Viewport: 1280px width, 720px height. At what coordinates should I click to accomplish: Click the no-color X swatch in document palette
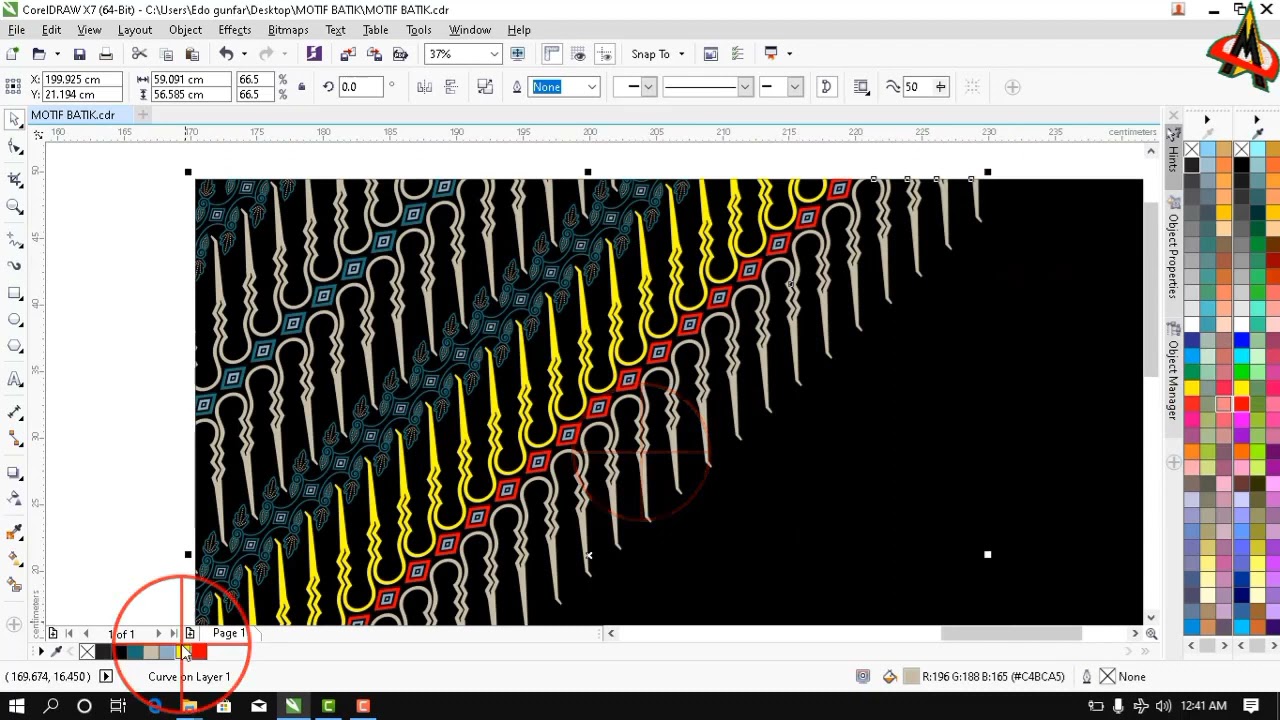click(x=87, y=652)
